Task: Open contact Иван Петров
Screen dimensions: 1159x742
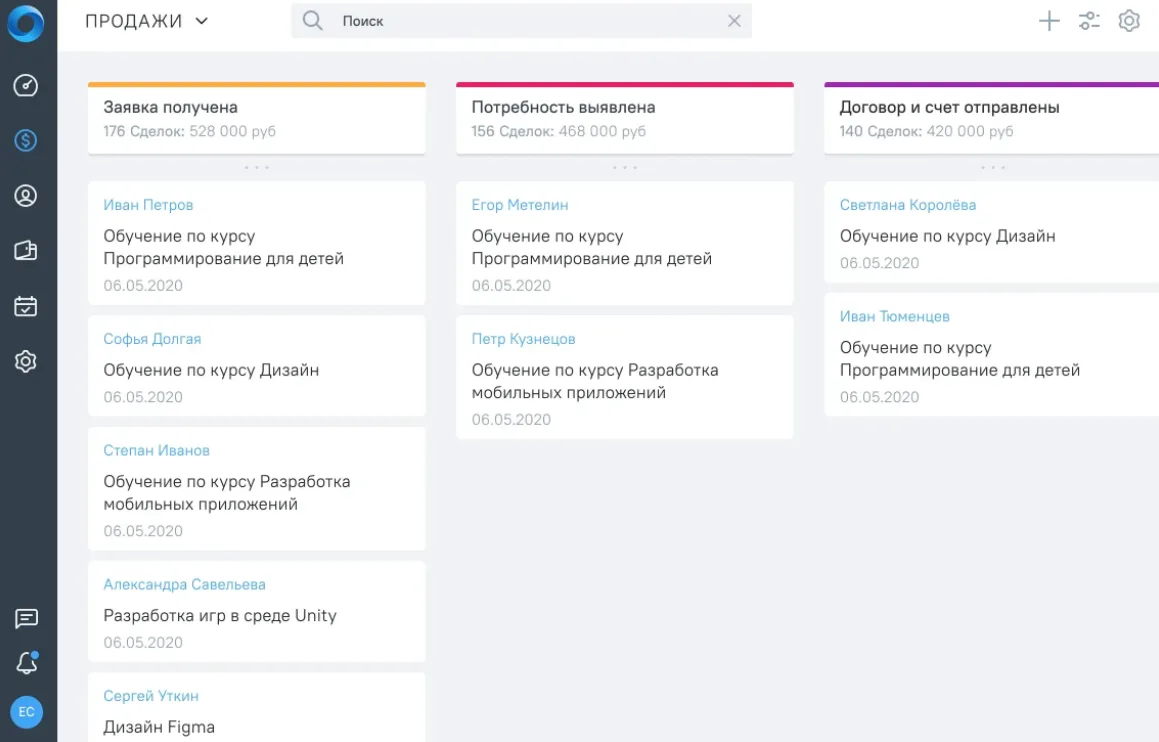Action: coord(148,205)
